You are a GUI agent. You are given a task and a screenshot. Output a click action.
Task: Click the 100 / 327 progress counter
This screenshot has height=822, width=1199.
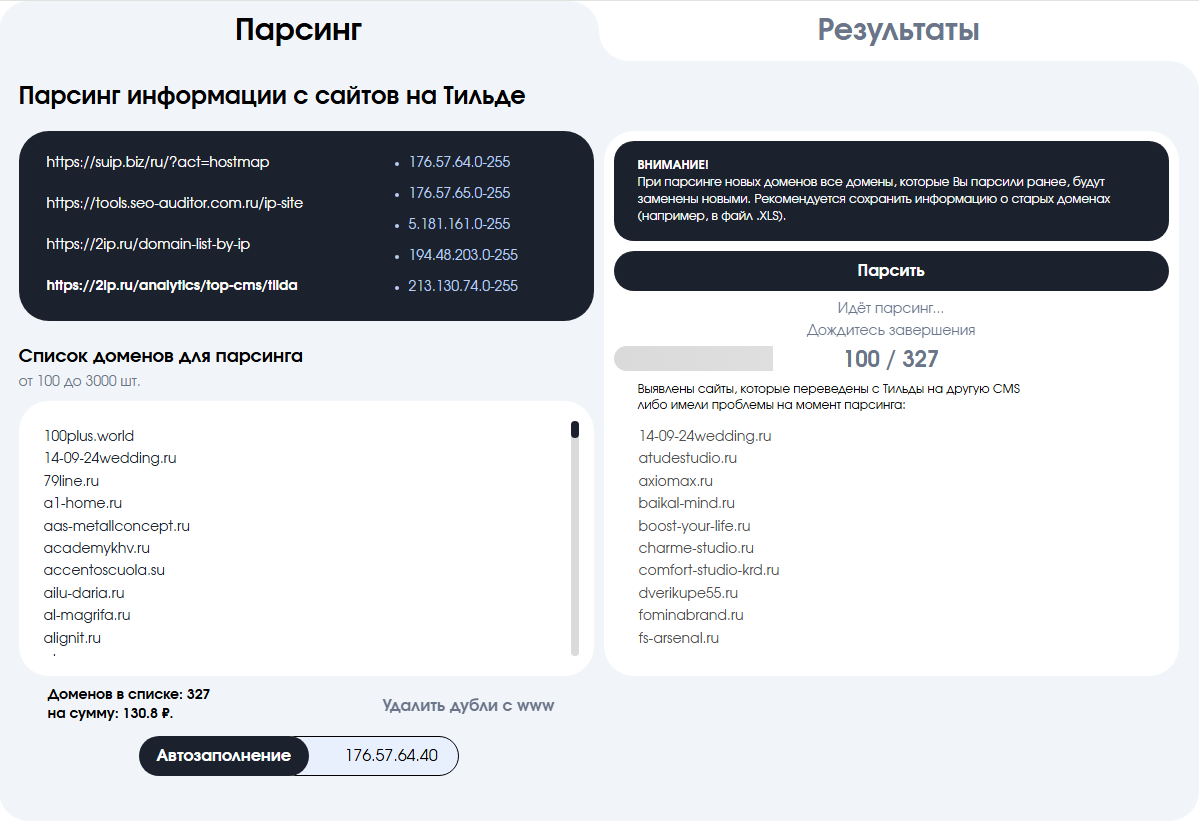coord(891,359)
